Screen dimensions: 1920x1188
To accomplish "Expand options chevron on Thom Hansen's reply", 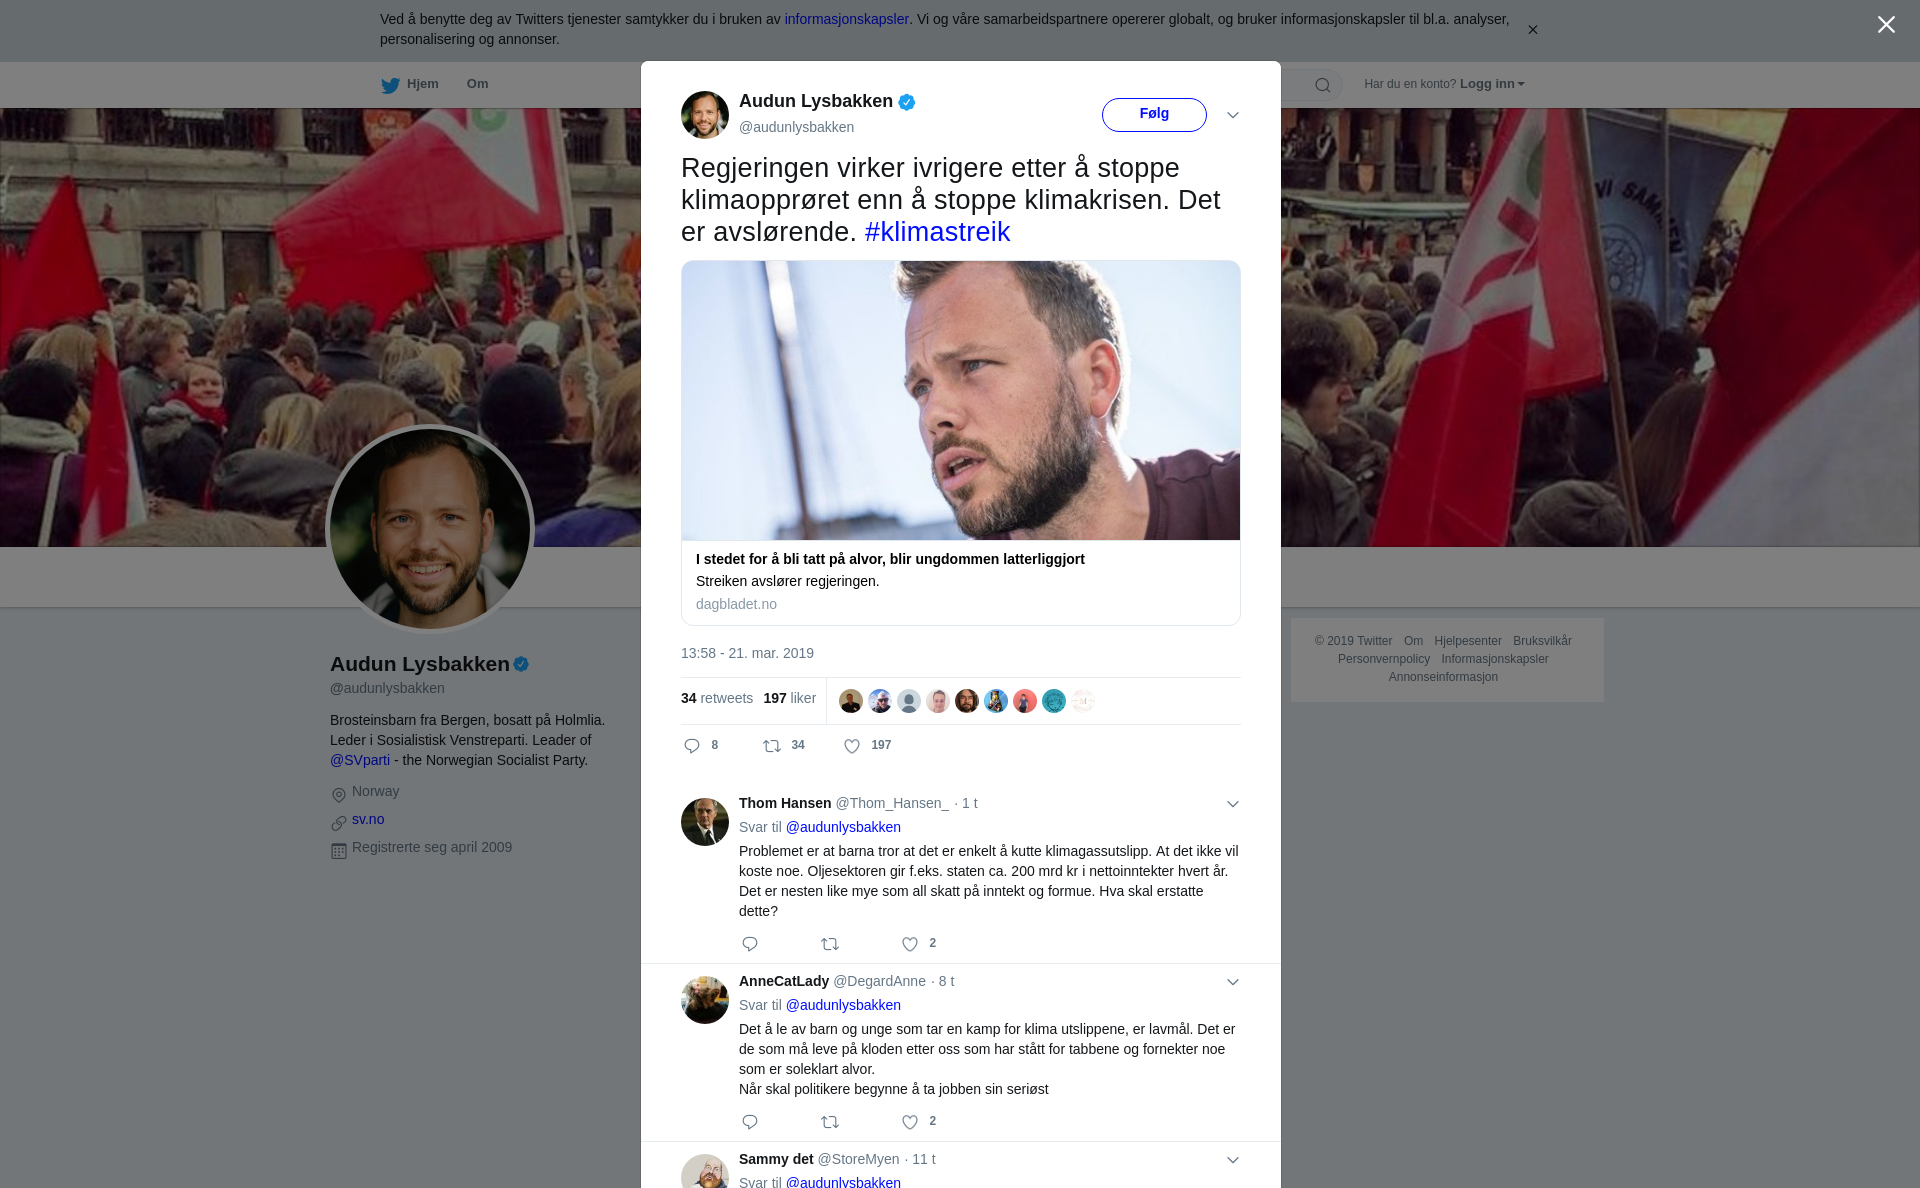I will point(1233,804).
